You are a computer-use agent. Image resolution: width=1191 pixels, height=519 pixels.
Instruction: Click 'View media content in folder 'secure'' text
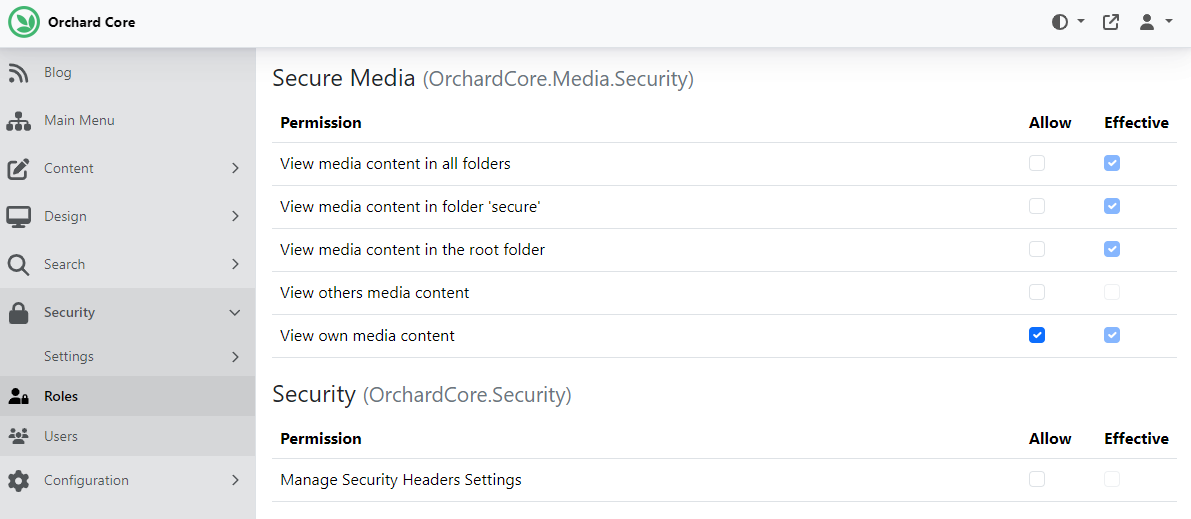point(410,206)
